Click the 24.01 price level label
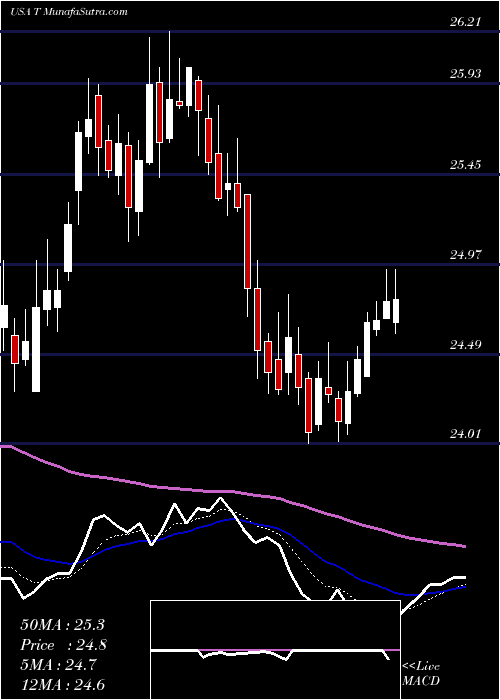Screen dimensions: 500x700 pyautogui.click(x=465, y=433)
